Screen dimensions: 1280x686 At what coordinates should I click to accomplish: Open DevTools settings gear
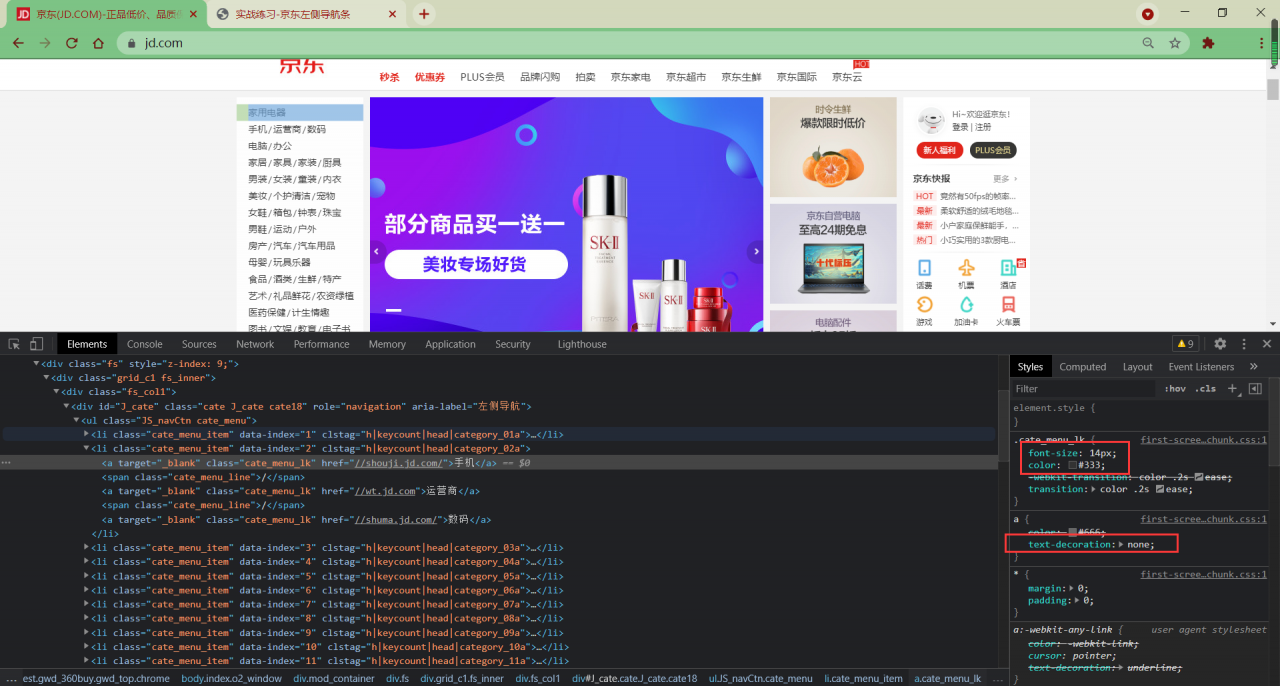(x=1220, y=344)
